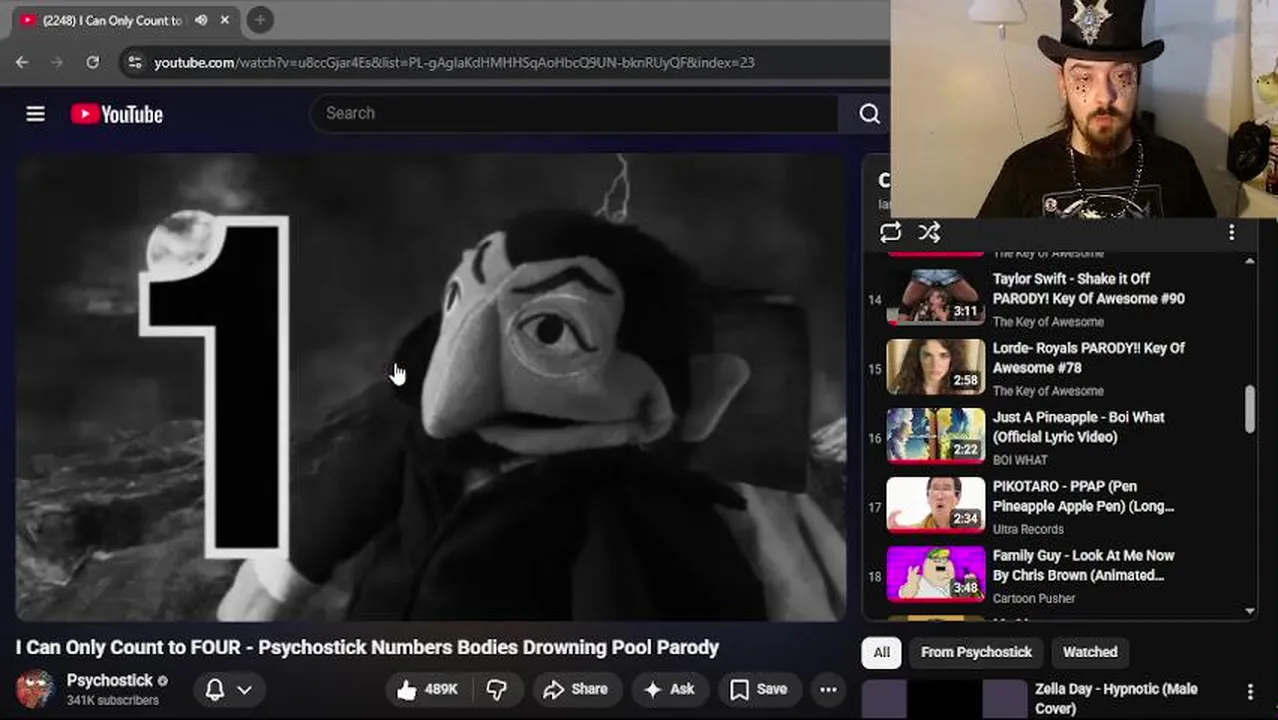Click the notification bell icon
Image resolution: width=1278 pixels, height=720 pixels.
pos(214,689)
